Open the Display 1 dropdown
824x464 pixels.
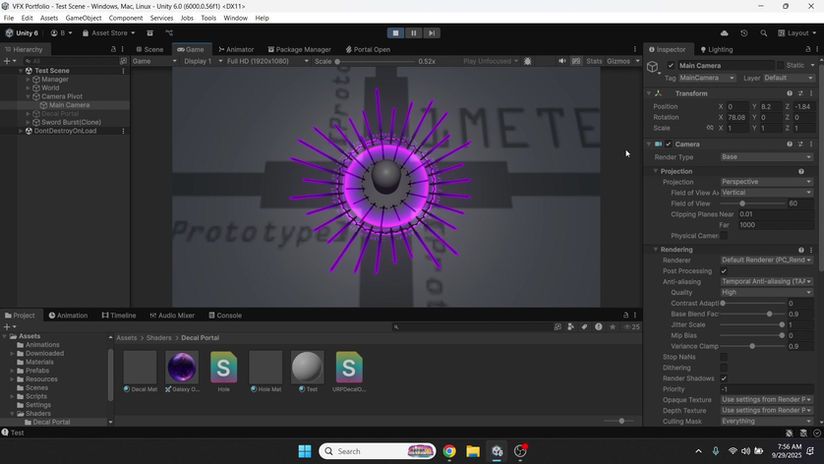[203, 61]
